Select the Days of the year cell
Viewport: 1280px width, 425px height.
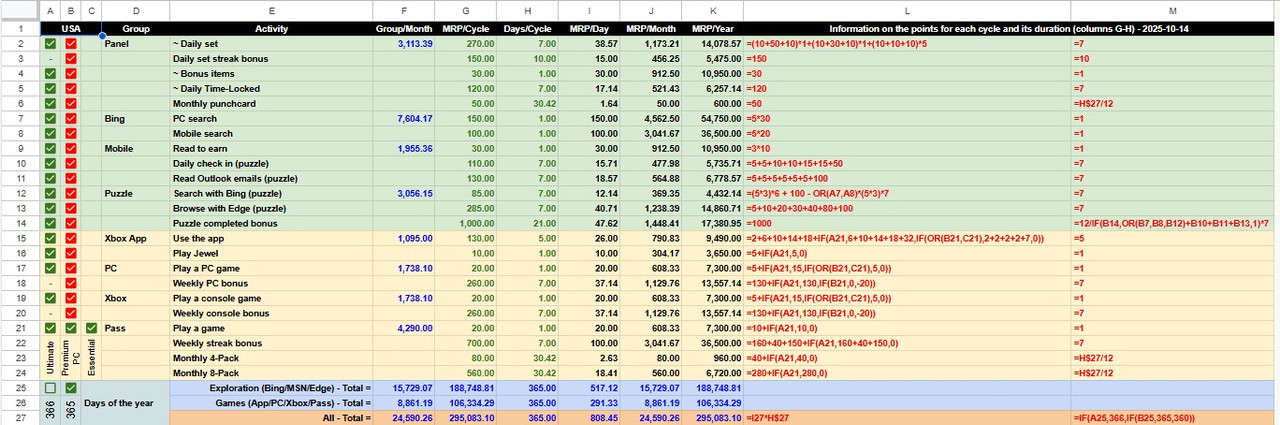tap(125, 402)
